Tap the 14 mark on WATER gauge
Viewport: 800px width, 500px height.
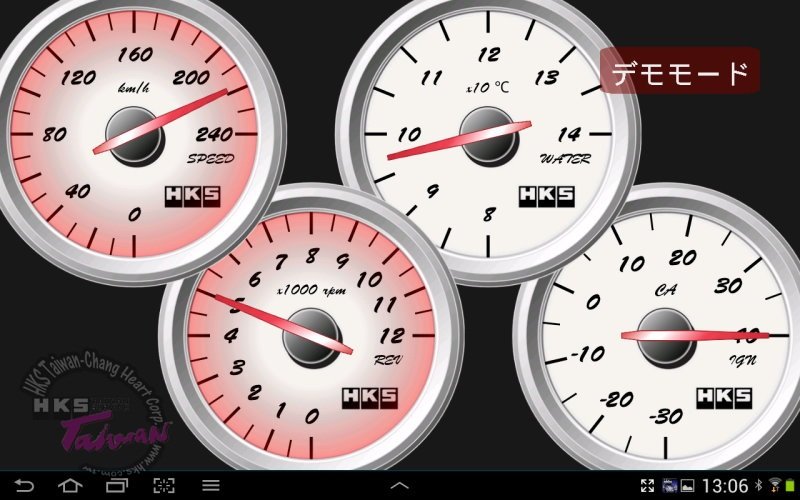pyautogui.click(x=569, y=135)
